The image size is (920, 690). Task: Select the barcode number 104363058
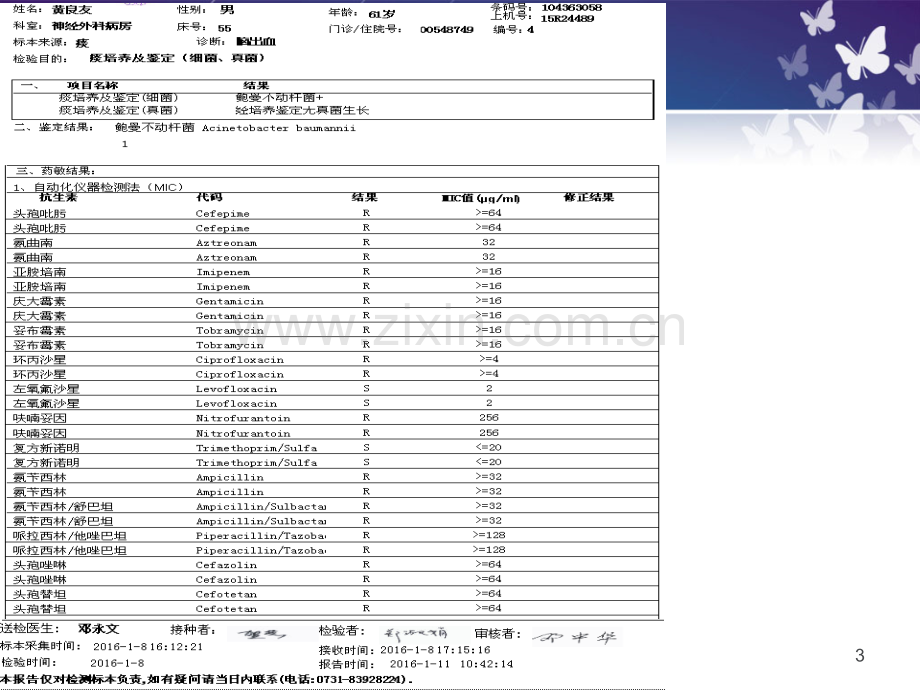(571, 8)
